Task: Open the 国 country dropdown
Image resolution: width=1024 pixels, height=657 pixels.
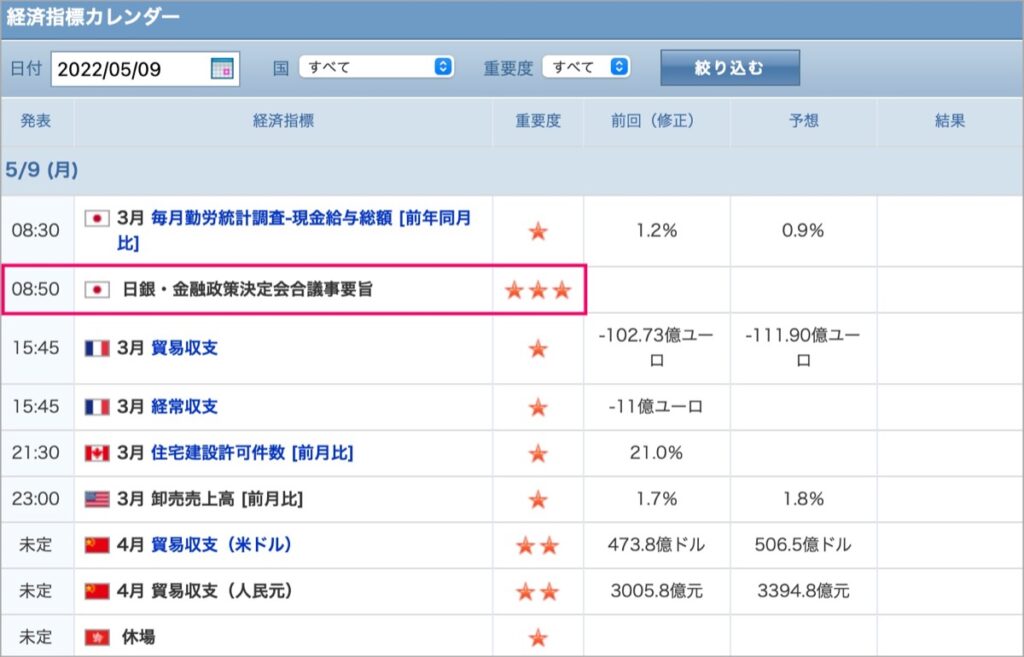Action: (376, 67)
